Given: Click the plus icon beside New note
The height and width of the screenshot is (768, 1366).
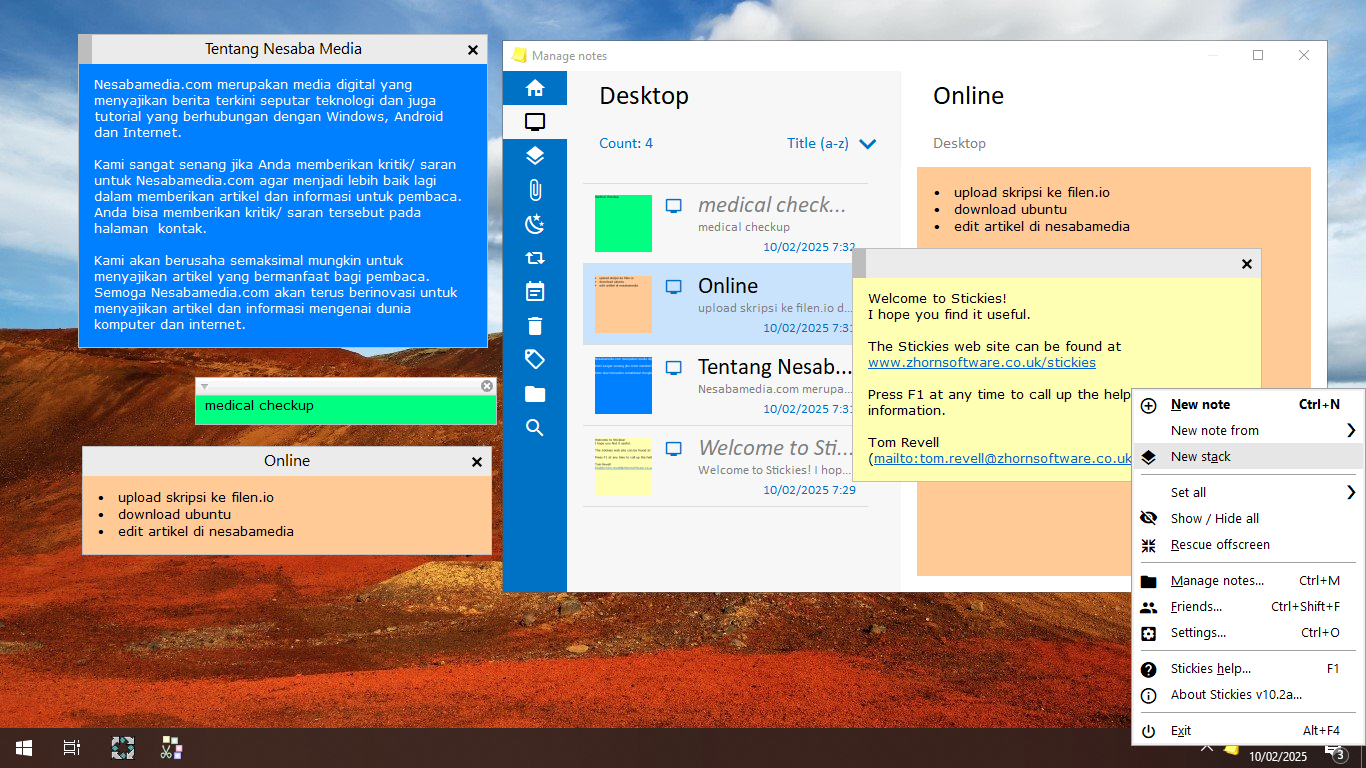Looking at the screenshot, I should (1149, 405).
